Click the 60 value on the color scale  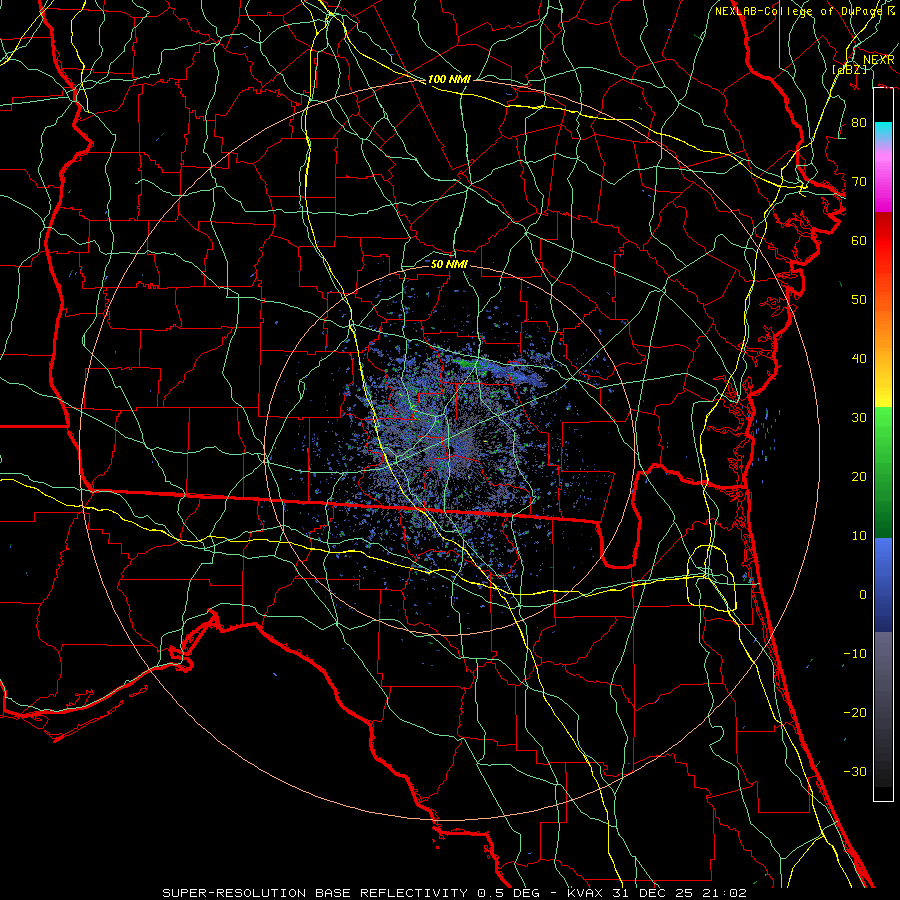(859, 241)
